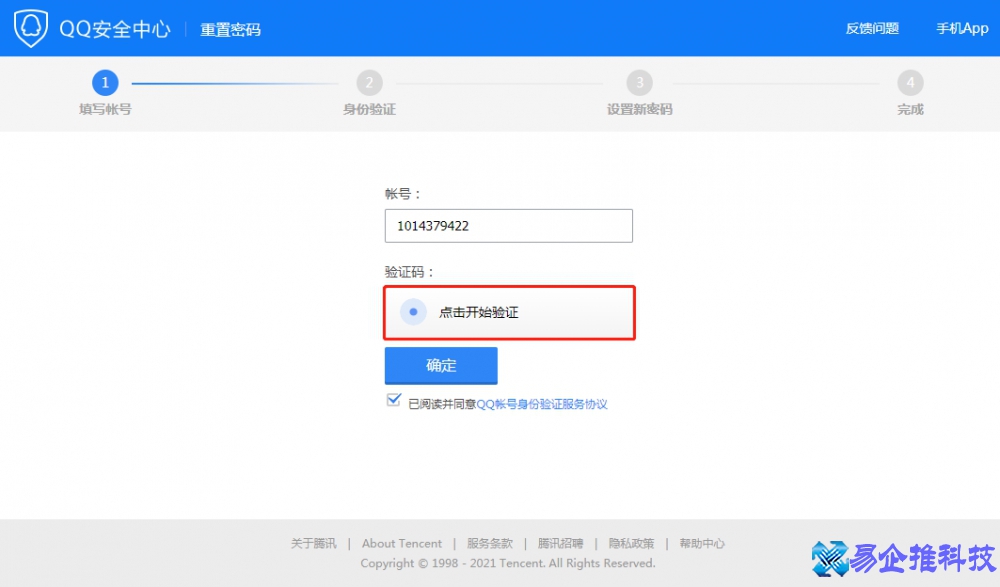The height and width of the screenshot is (587, 1000).
Task: Click step 1 icon 填写帐号
Action: (x=105, y=83)
